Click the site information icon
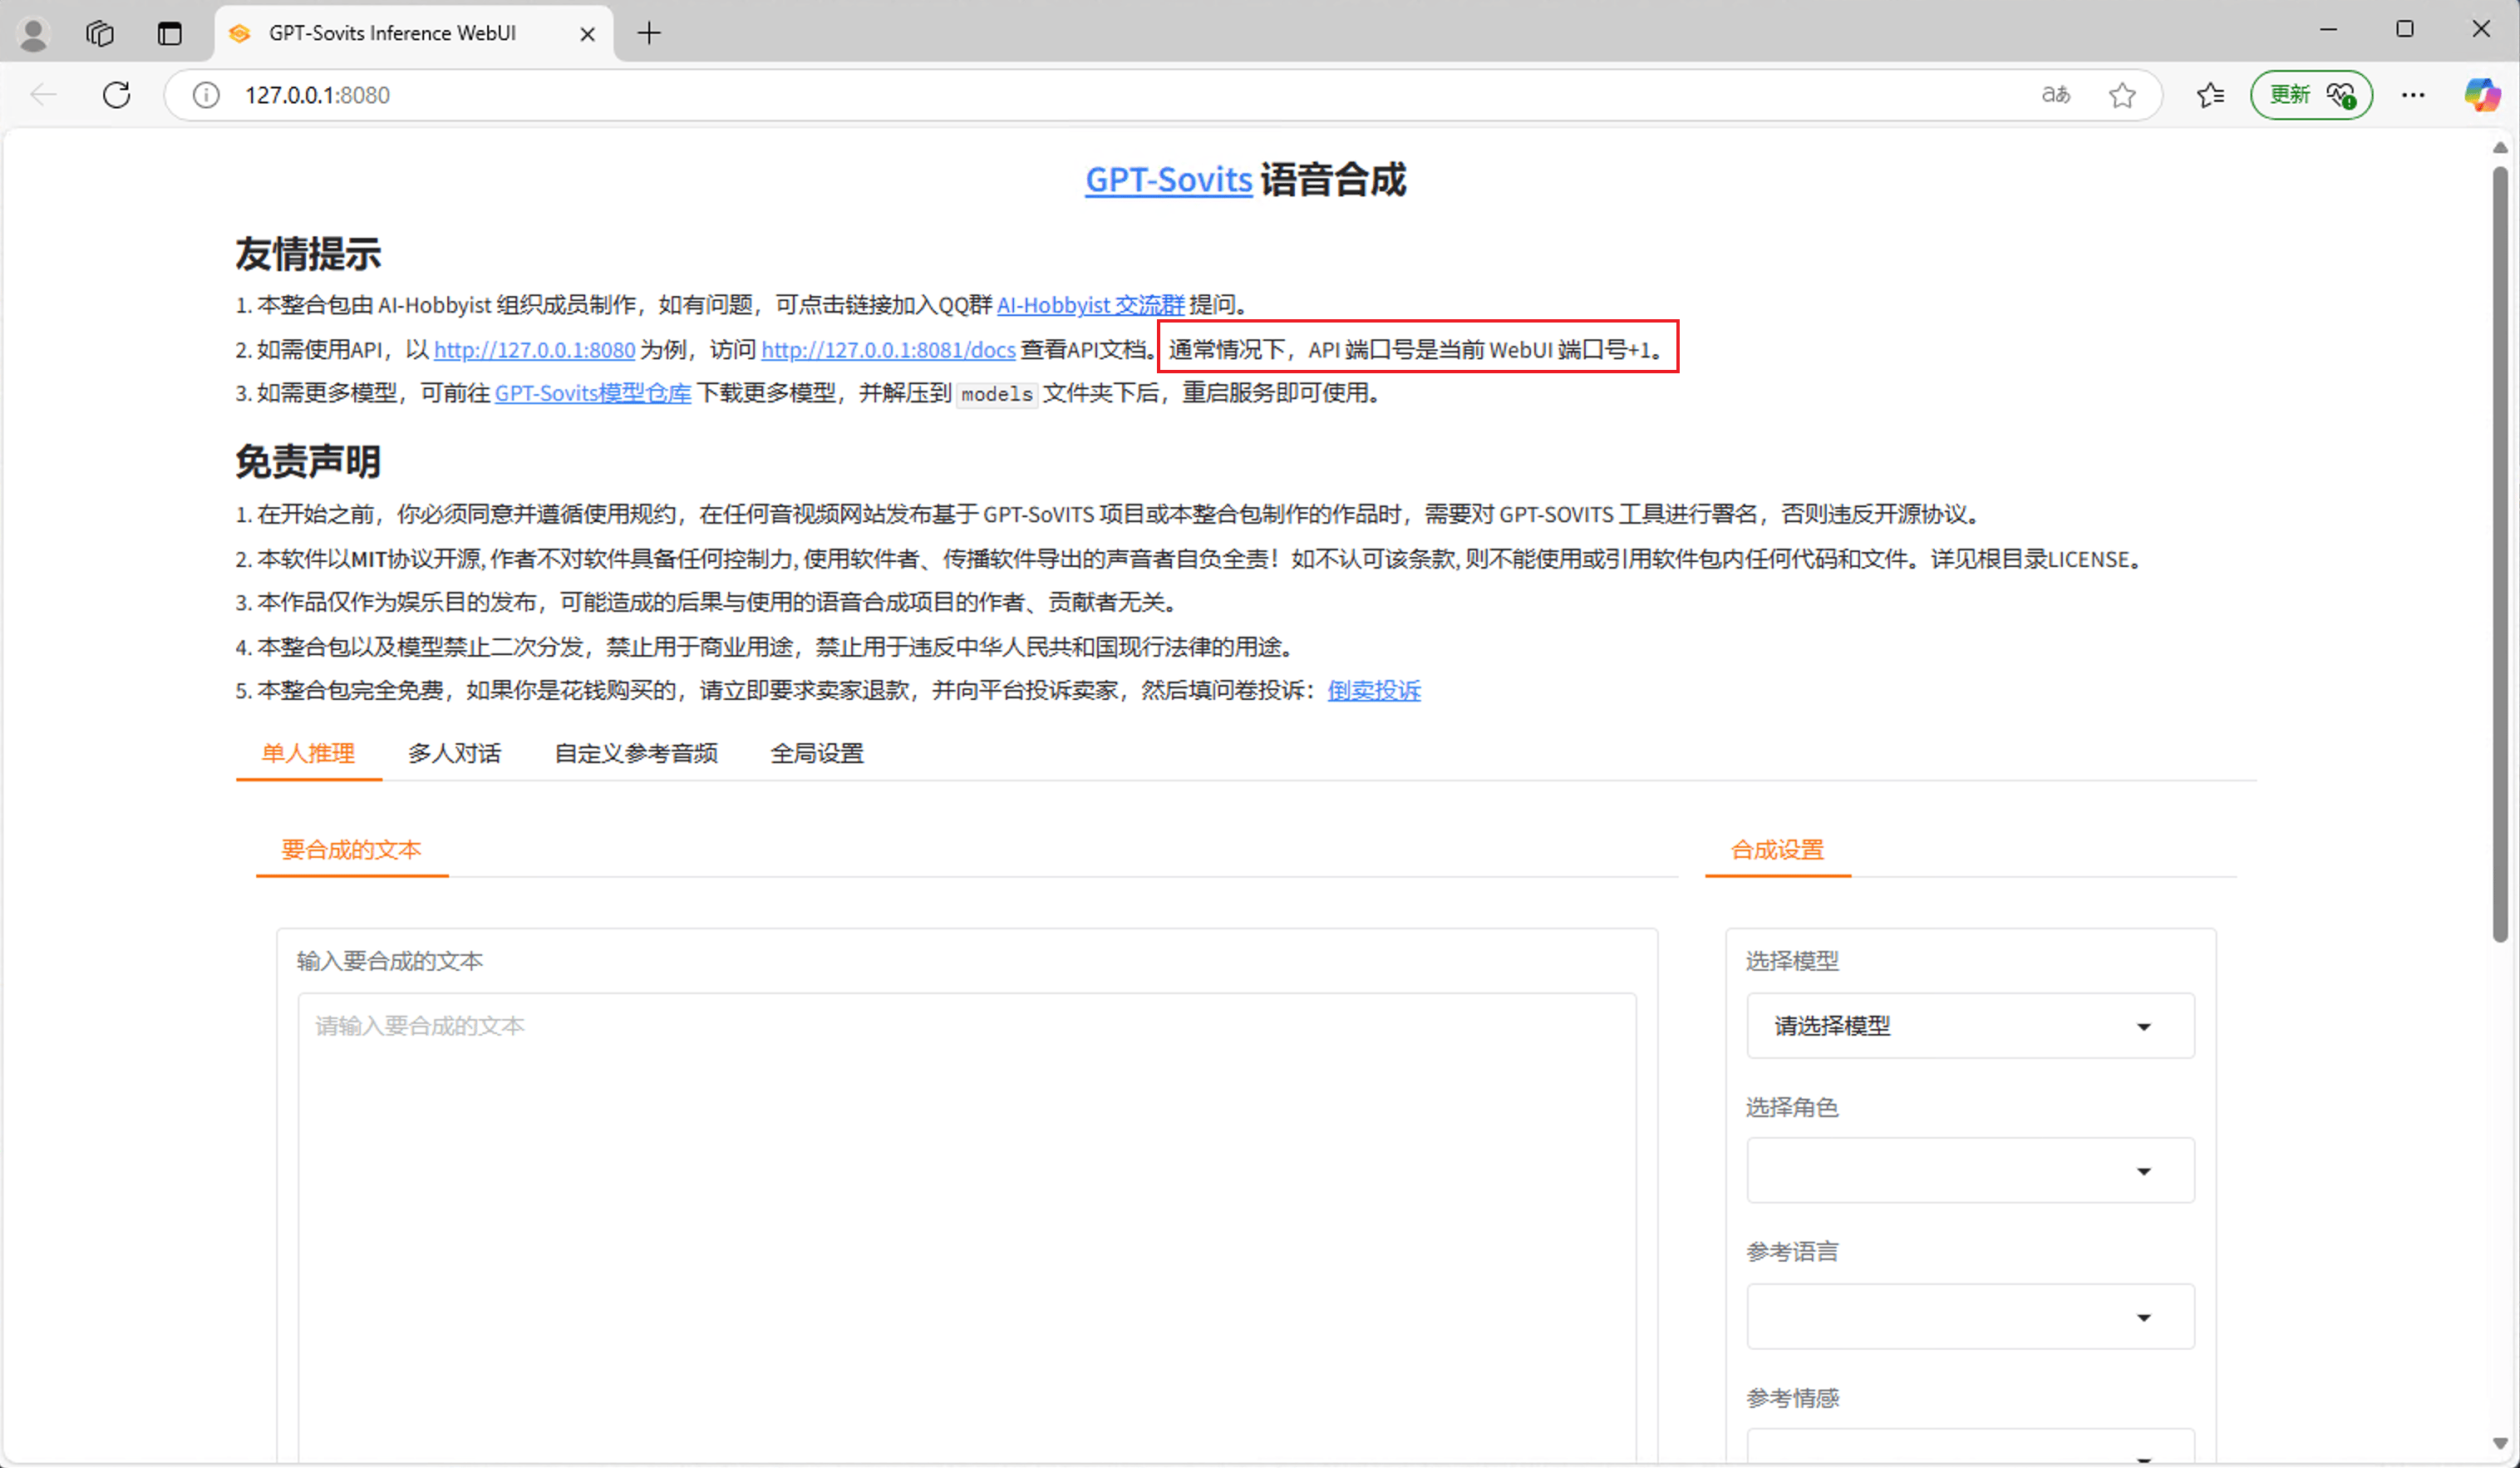2520x1468 pixels. pyautogui.click(x=206, y=95)
